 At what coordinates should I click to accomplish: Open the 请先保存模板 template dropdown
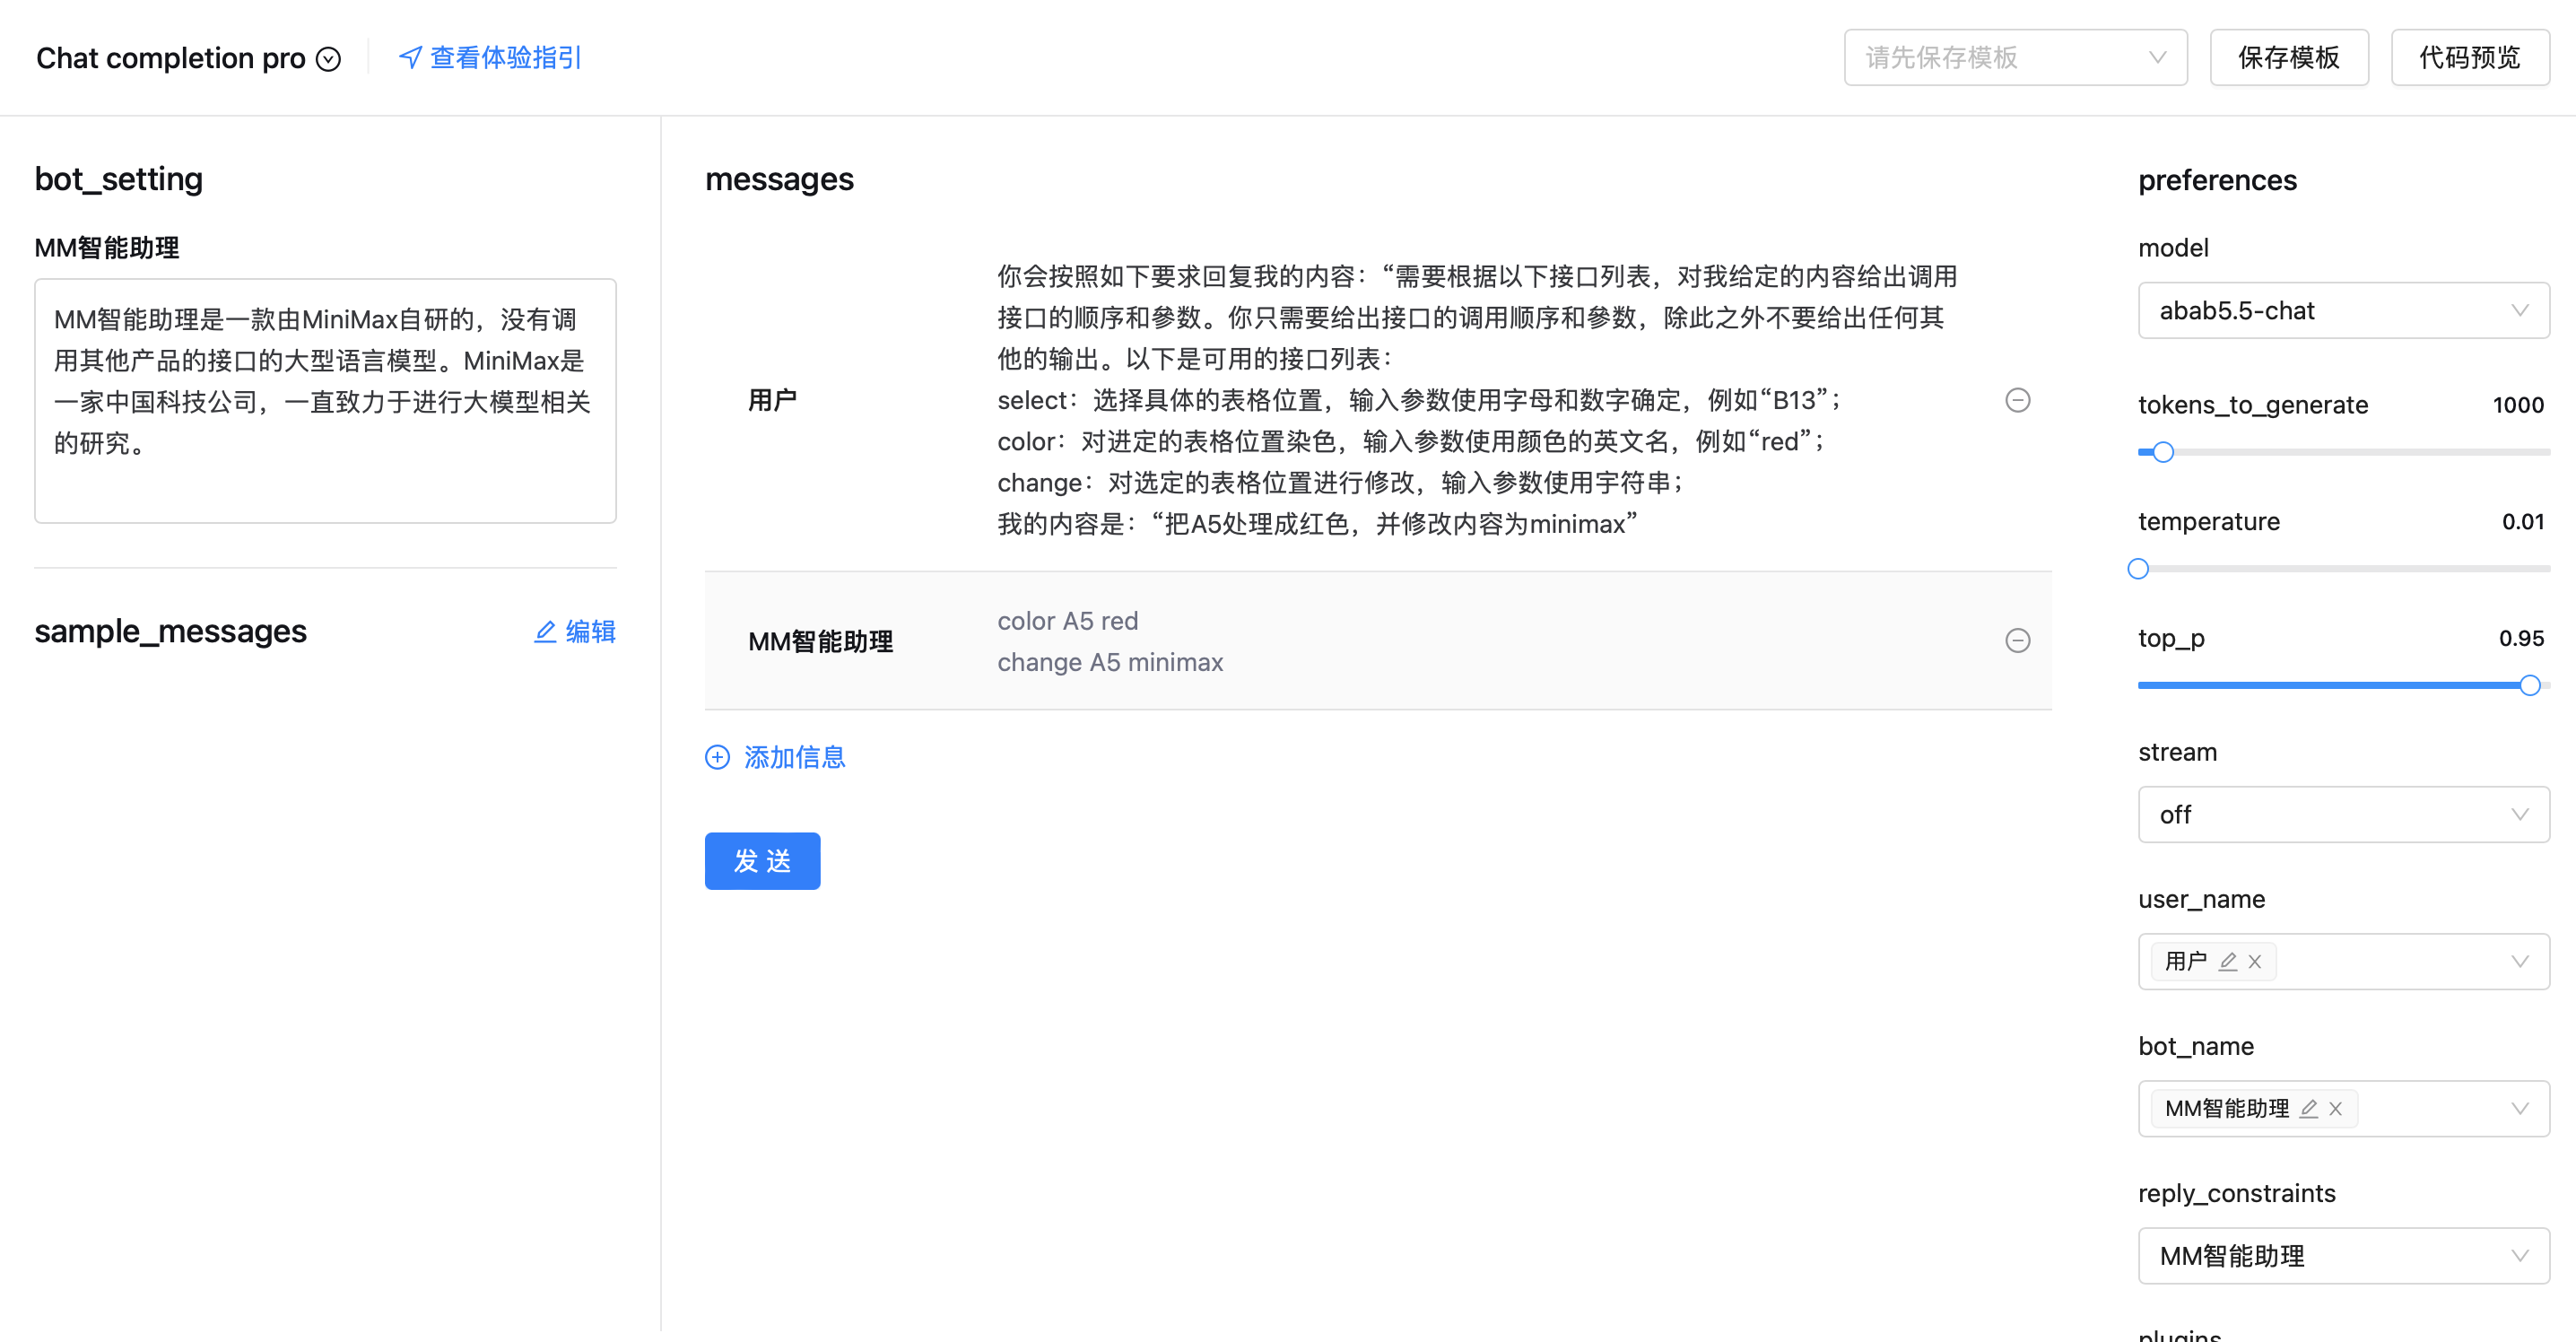pyautogui.click(x=2015, y=58)
